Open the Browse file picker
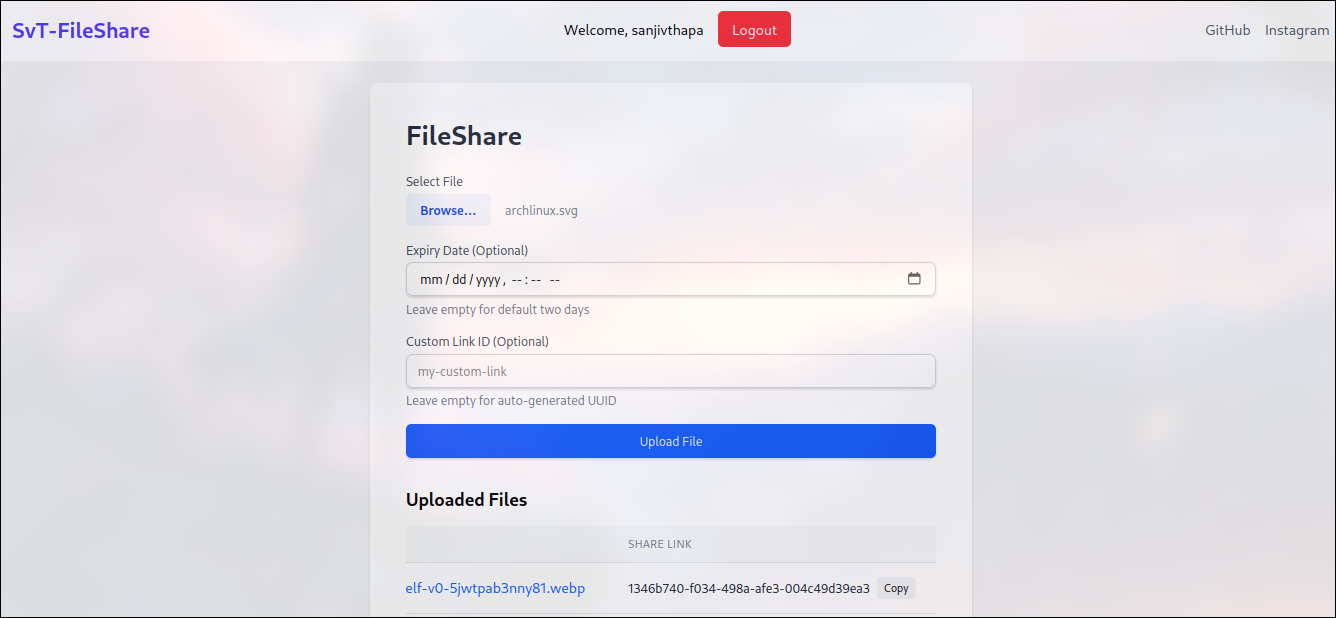 pos(447,210)
